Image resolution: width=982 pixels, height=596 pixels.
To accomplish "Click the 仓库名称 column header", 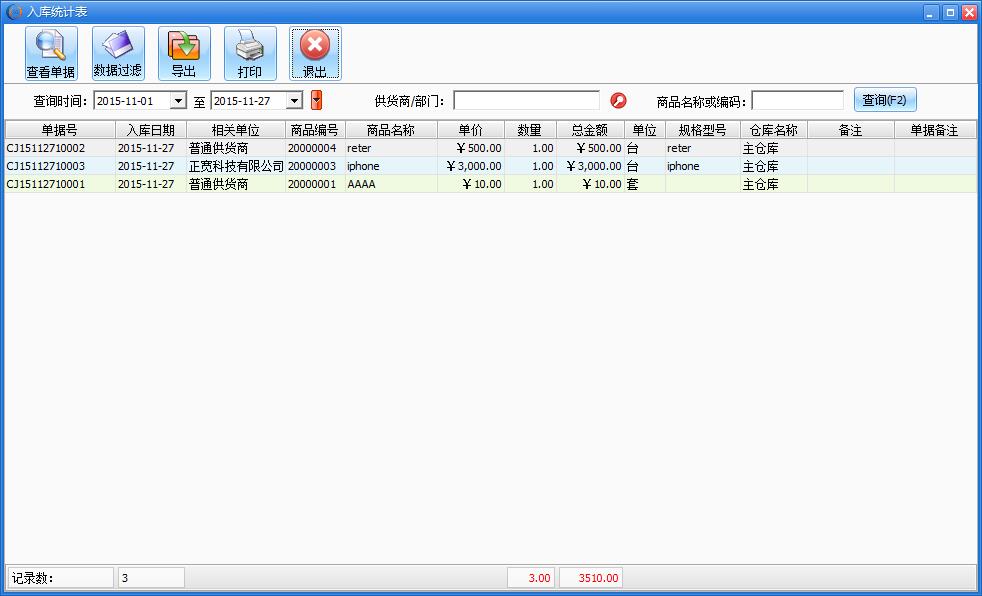I will pos(774,130).
